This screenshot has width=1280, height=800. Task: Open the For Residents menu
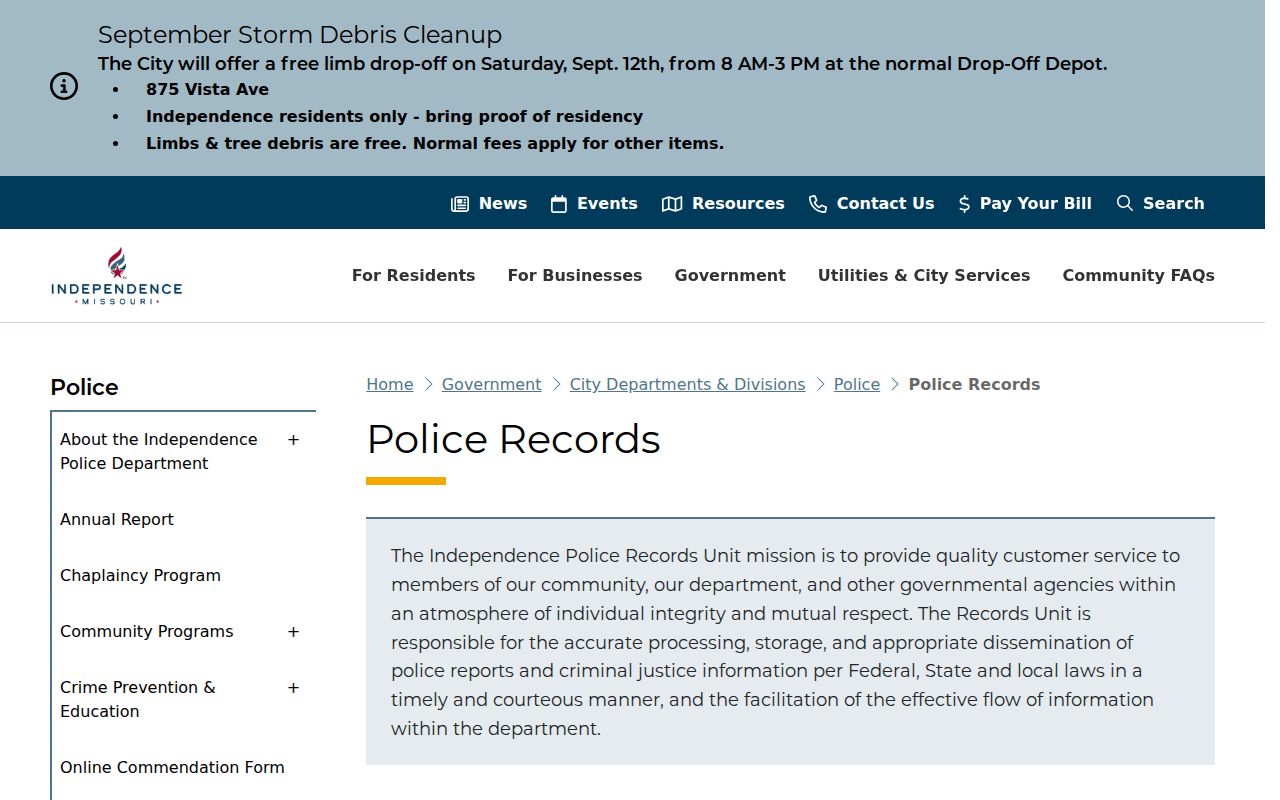413,275
